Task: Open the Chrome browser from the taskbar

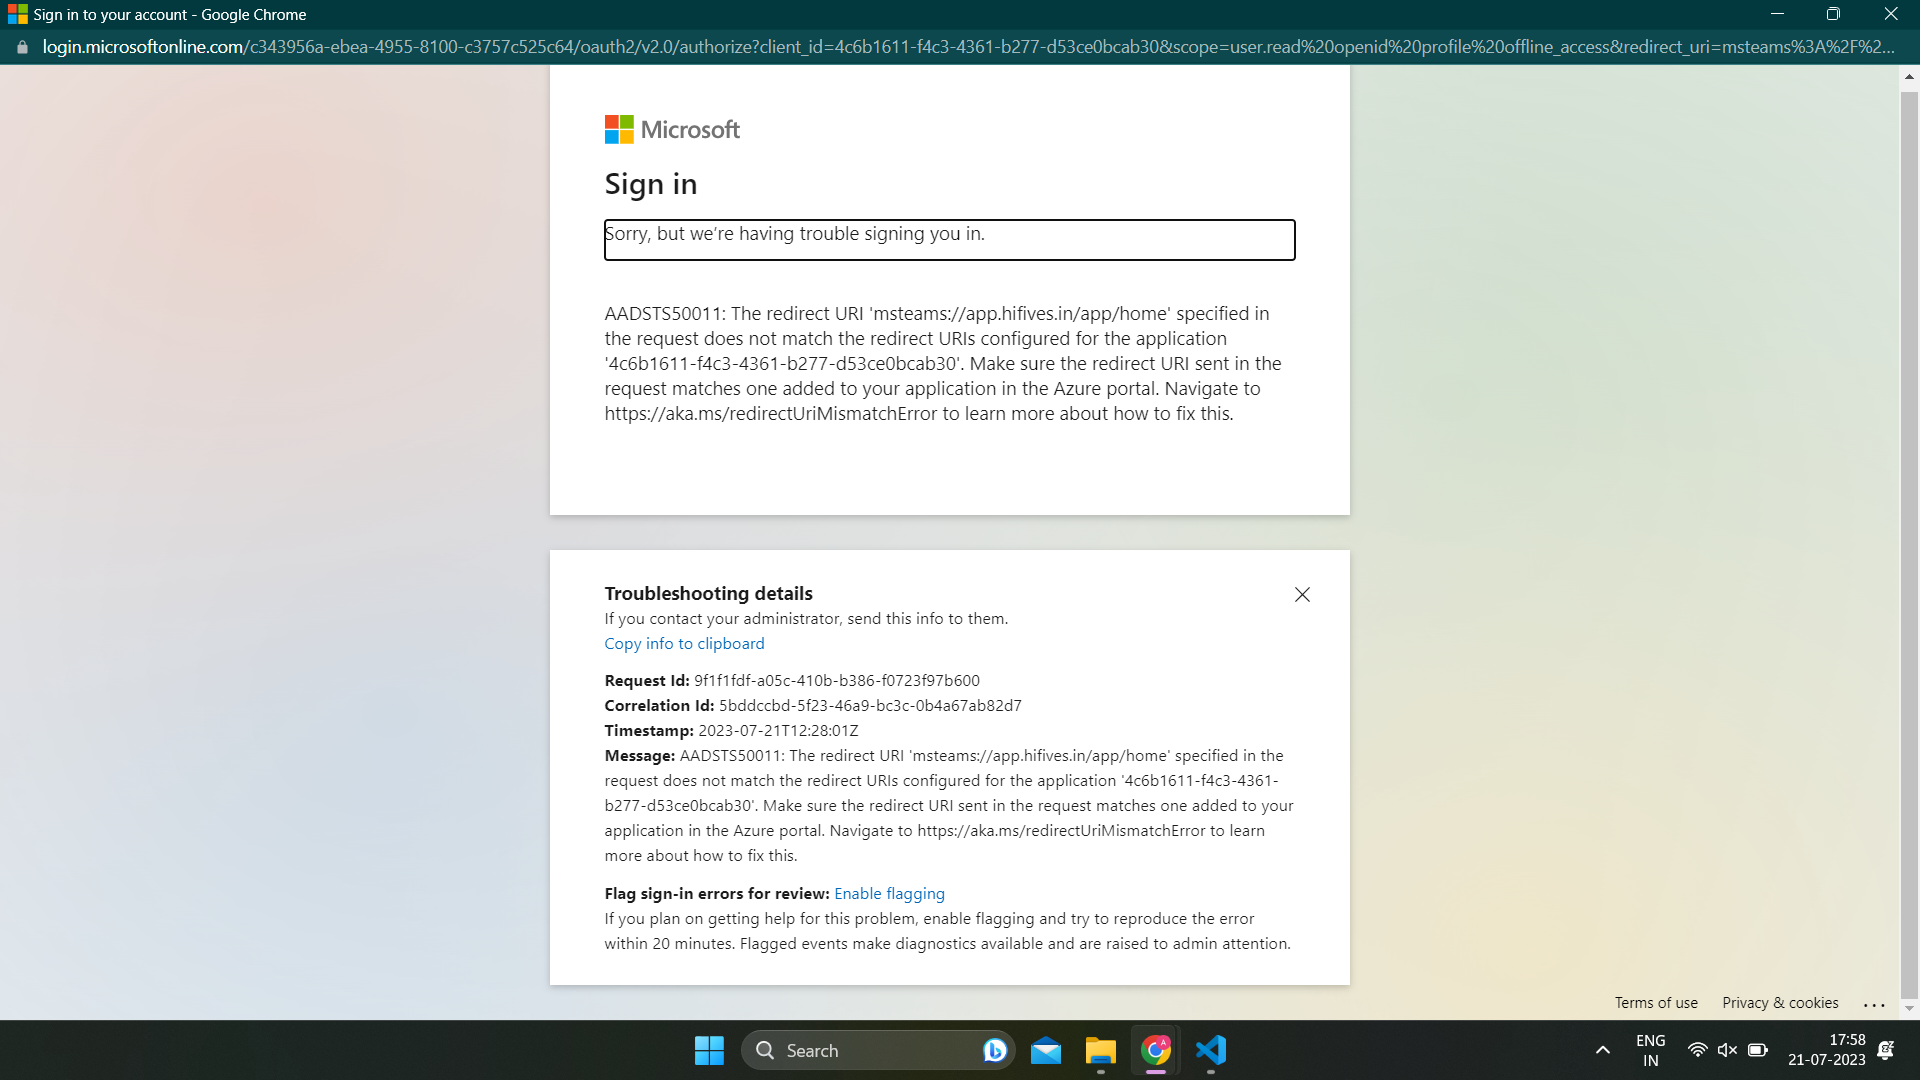Action: click(x=1155, y=1050)
